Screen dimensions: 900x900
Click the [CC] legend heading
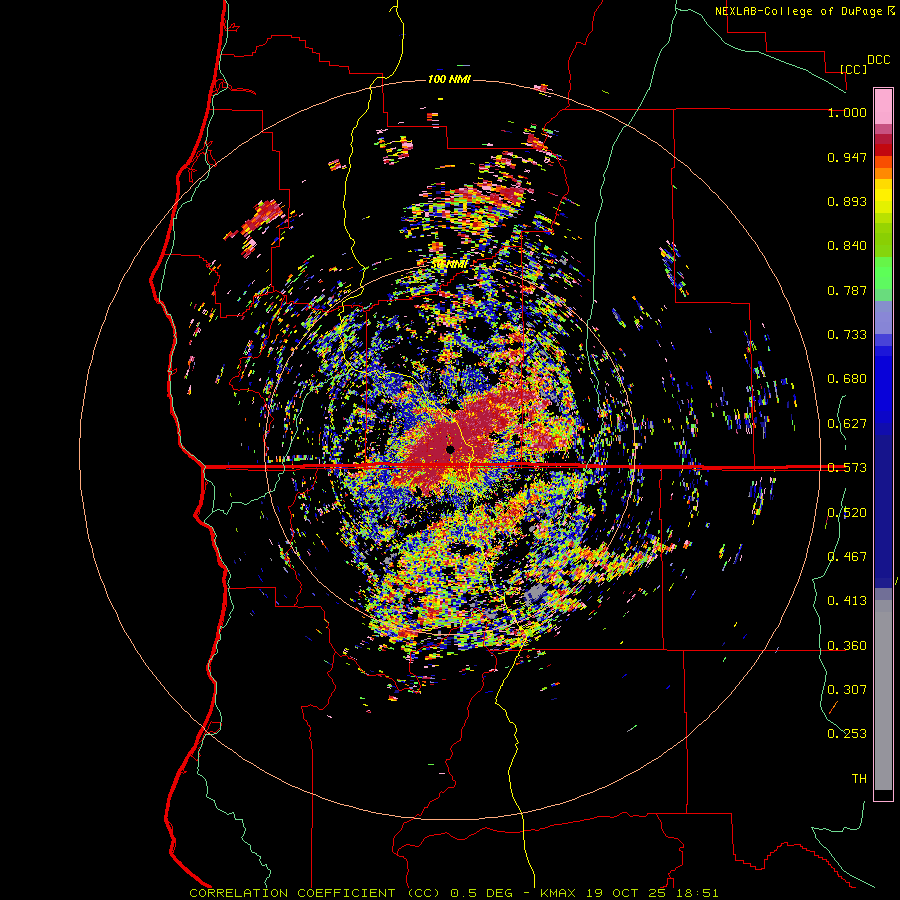pyautogui.click(x=853, y=70)
